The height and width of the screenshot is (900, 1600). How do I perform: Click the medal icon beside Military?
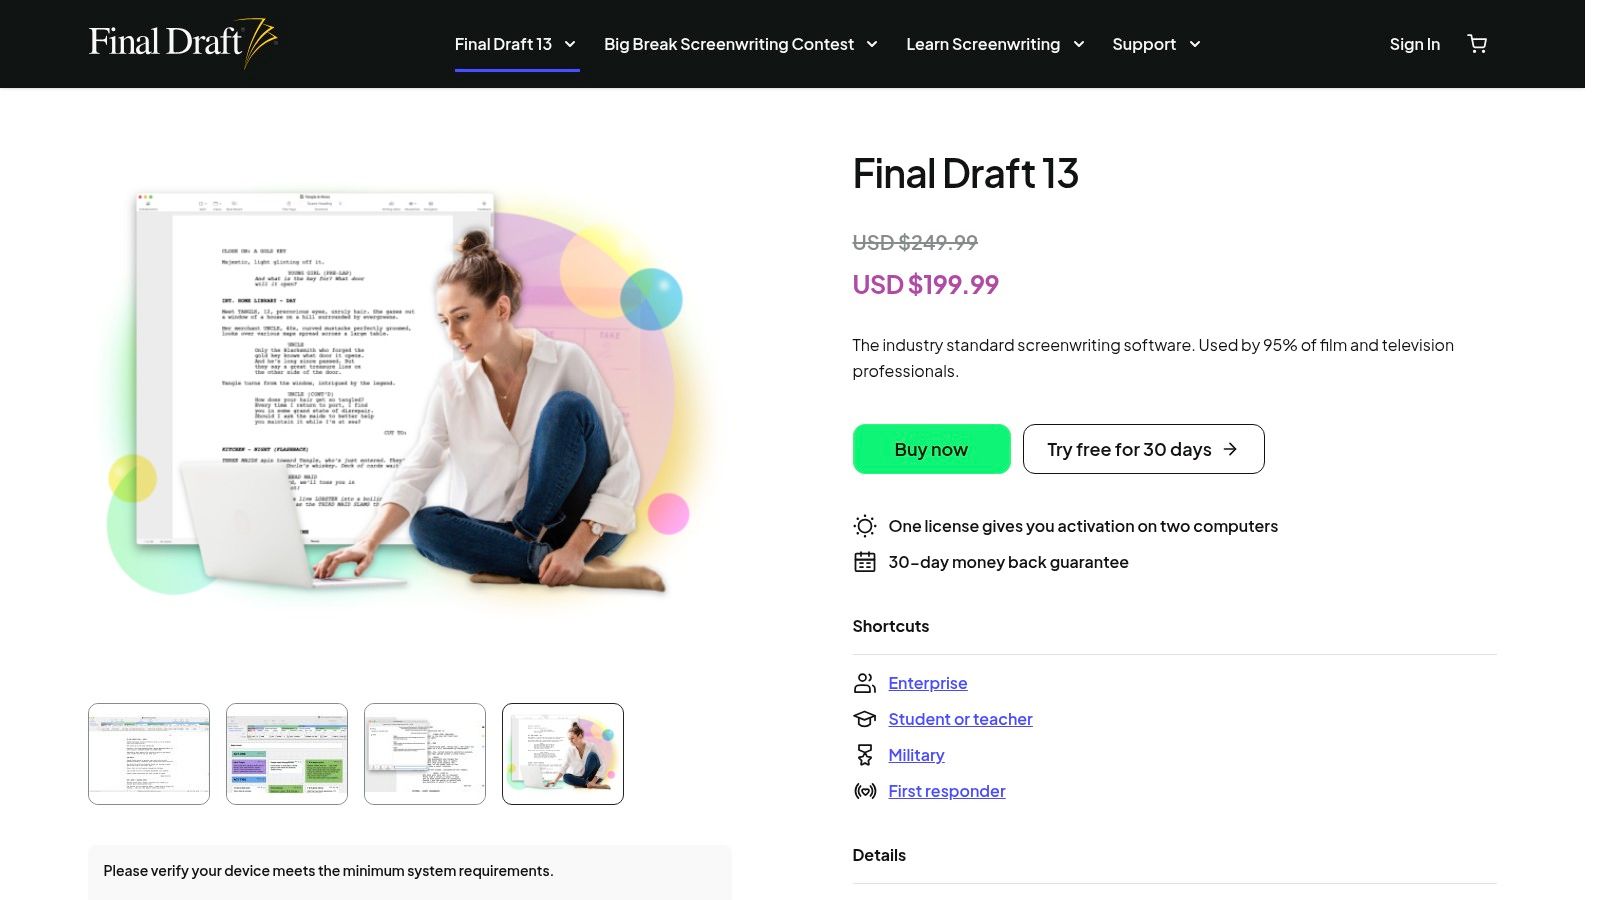click(865, 755)
